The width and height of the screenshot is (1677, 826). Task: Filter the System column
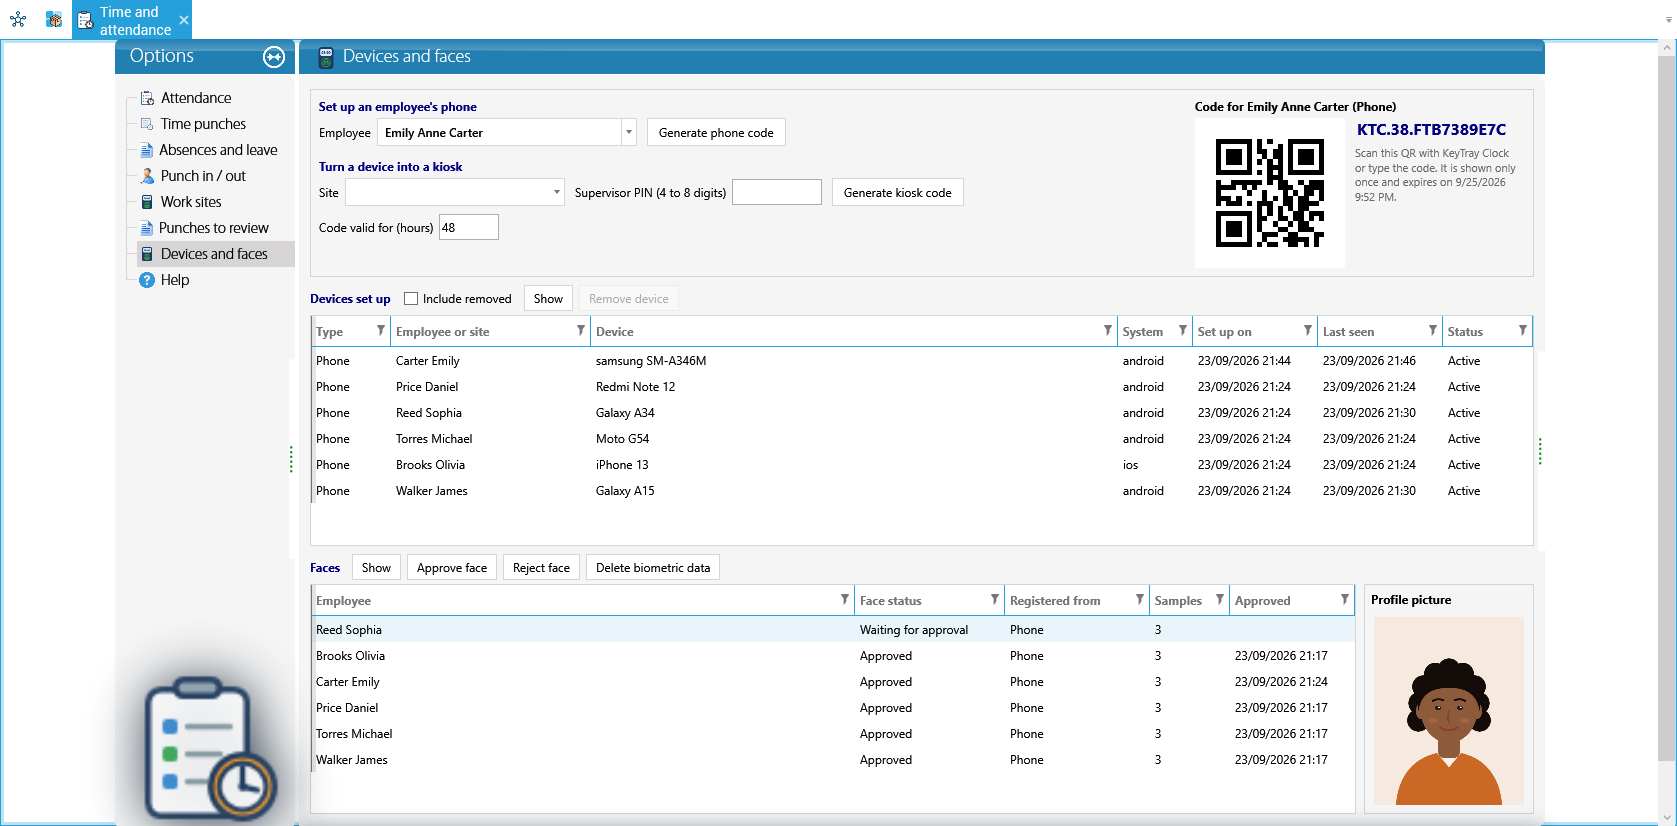click(1182, 331)
